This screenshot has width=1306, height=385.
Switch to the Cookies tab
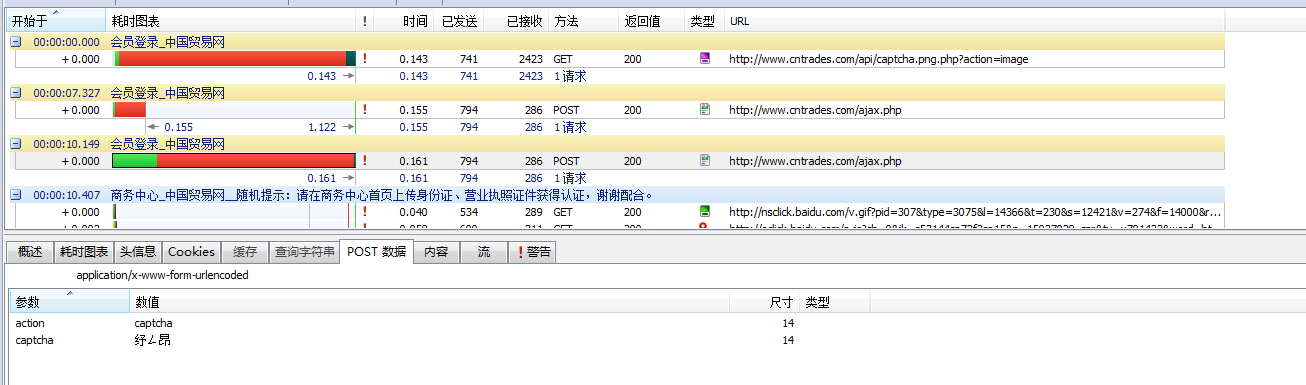[191, 252]
